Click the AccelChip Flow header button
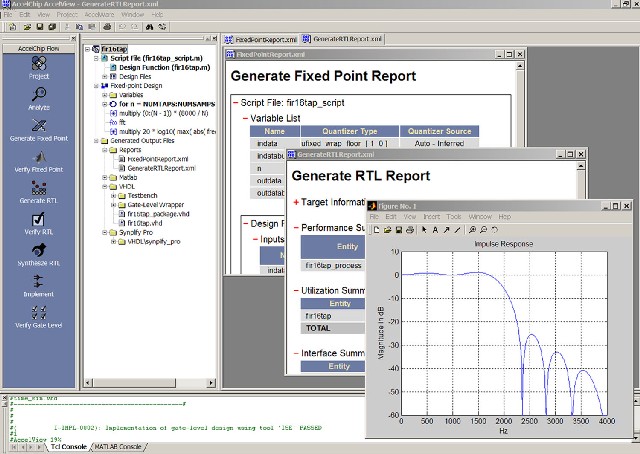This screenshot has height=454, width=640. [x=38, y=49]
